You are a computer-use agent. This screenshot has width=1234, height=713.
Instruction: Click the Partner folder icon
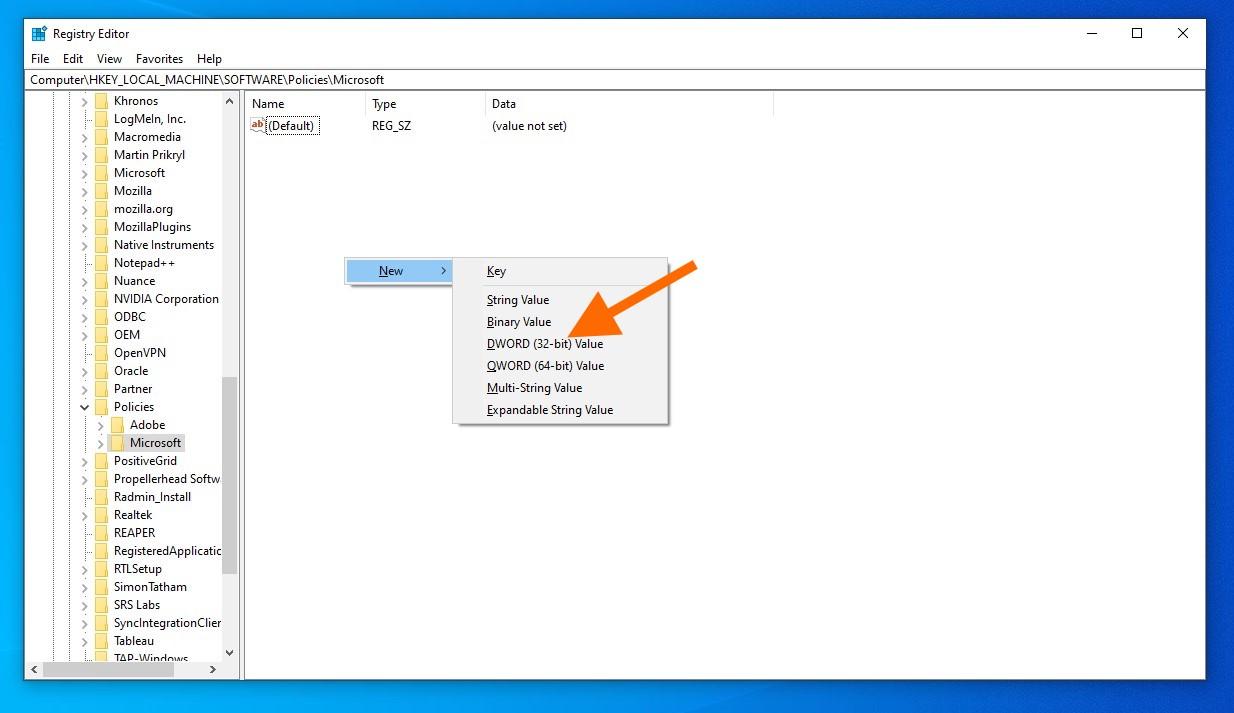coord(101,389)
